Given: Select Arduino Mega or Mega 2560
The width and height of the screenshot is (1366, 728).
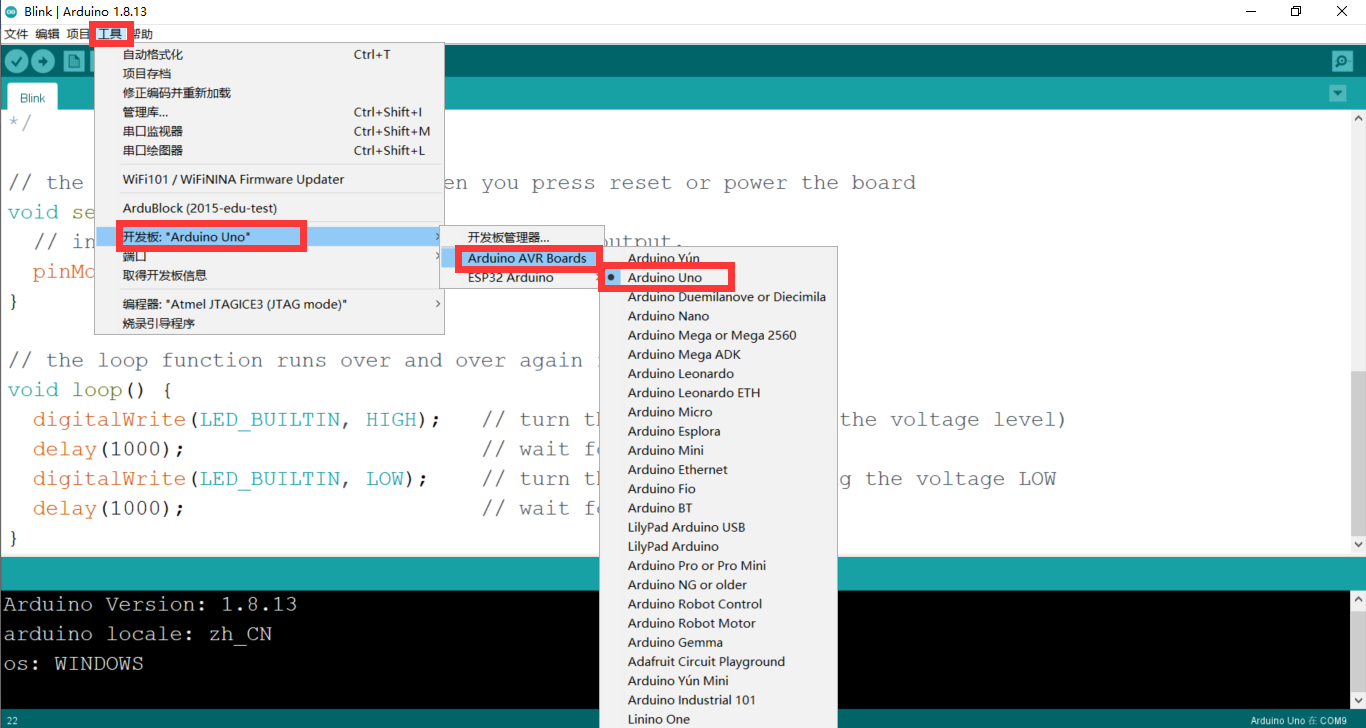Looking at the screenshot, I should tap(718, 335).
